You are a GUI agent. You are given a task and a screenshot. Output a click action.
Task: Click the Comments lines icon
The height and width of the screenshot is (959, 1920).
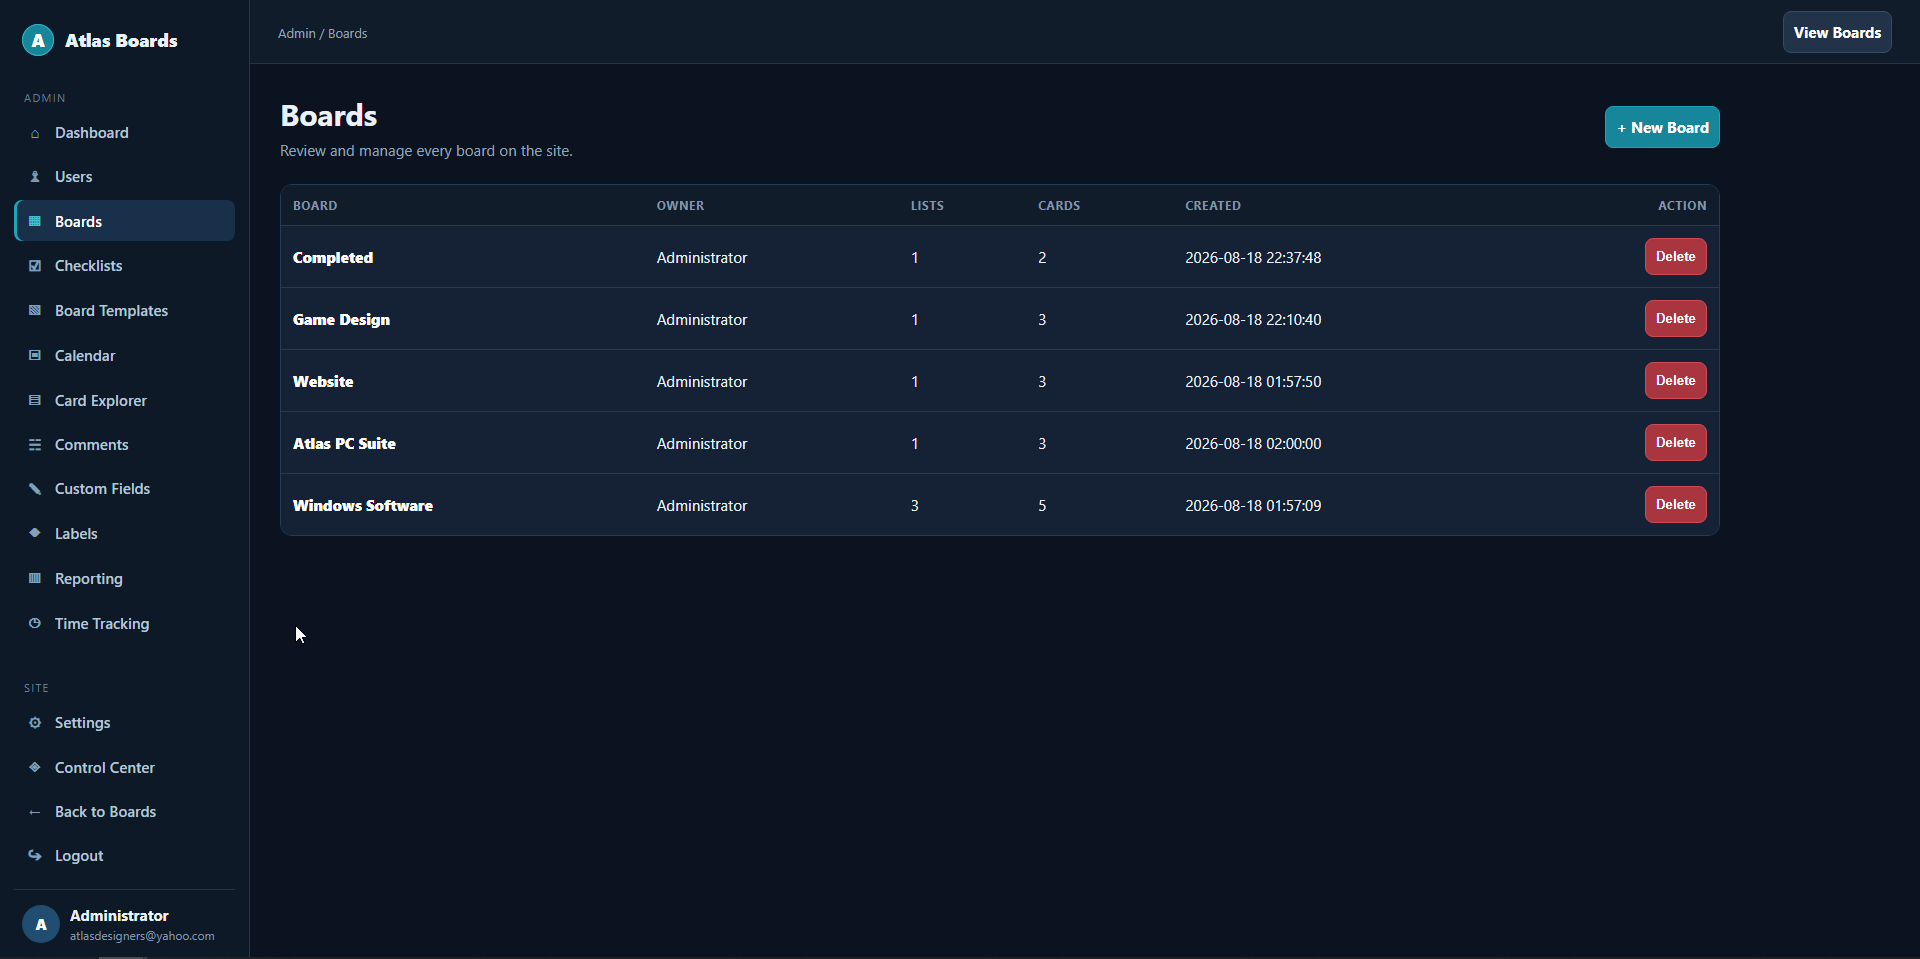tap(35, 445)
